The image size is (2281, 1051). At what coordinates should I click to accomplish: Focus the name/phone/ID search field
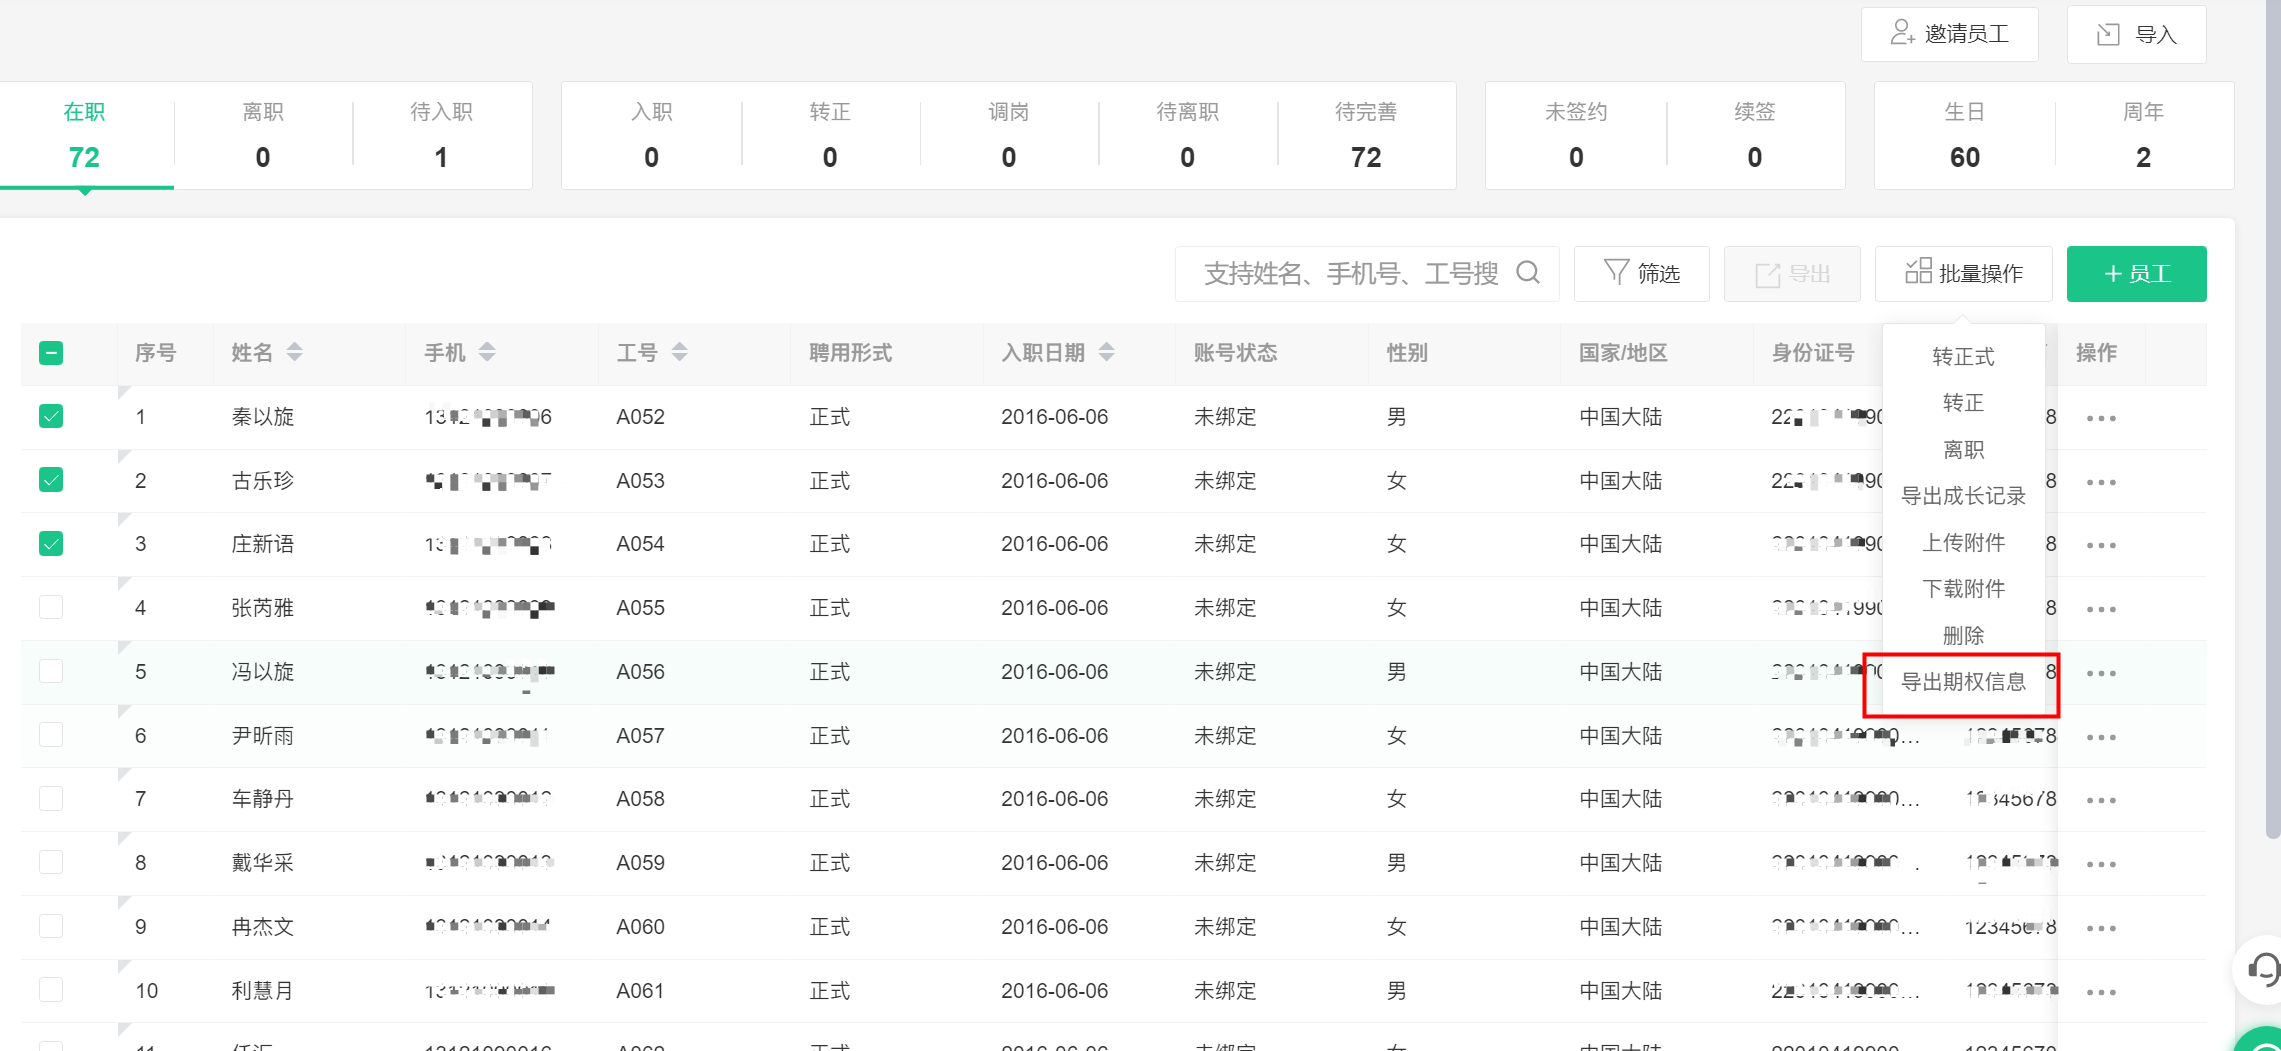pos(1350,273)
